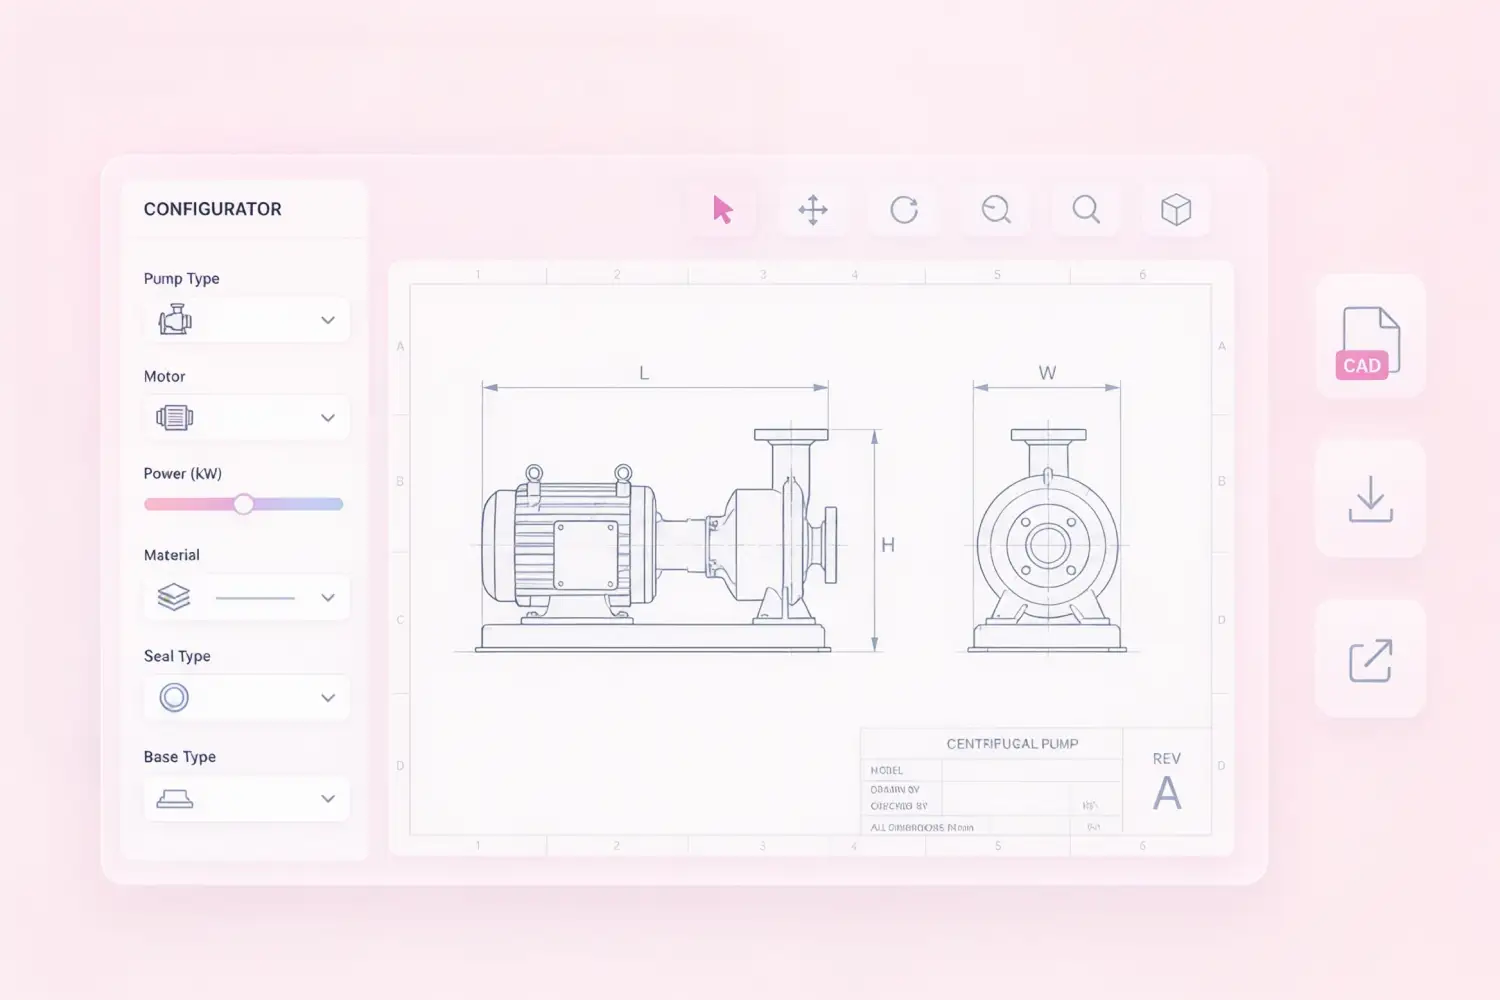Screen dimensions: 1500x1000
Task: Select the pump side view drawing
Action: pyautogui.click(x=655, y=540)
